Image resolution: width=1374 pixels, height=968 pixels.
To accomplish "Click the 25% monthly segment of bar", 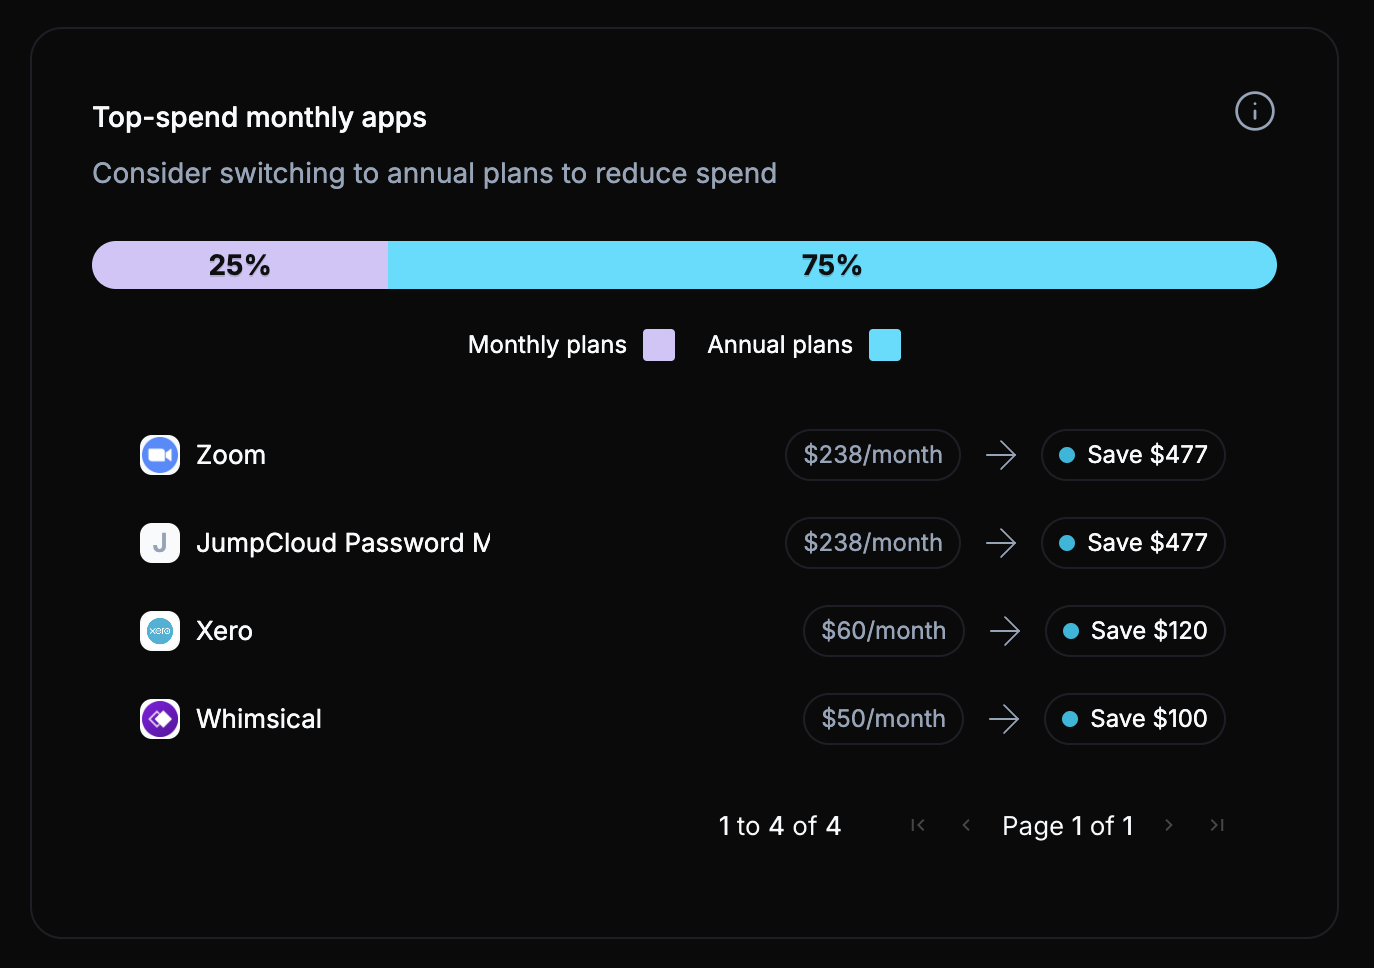I will 240,265.
